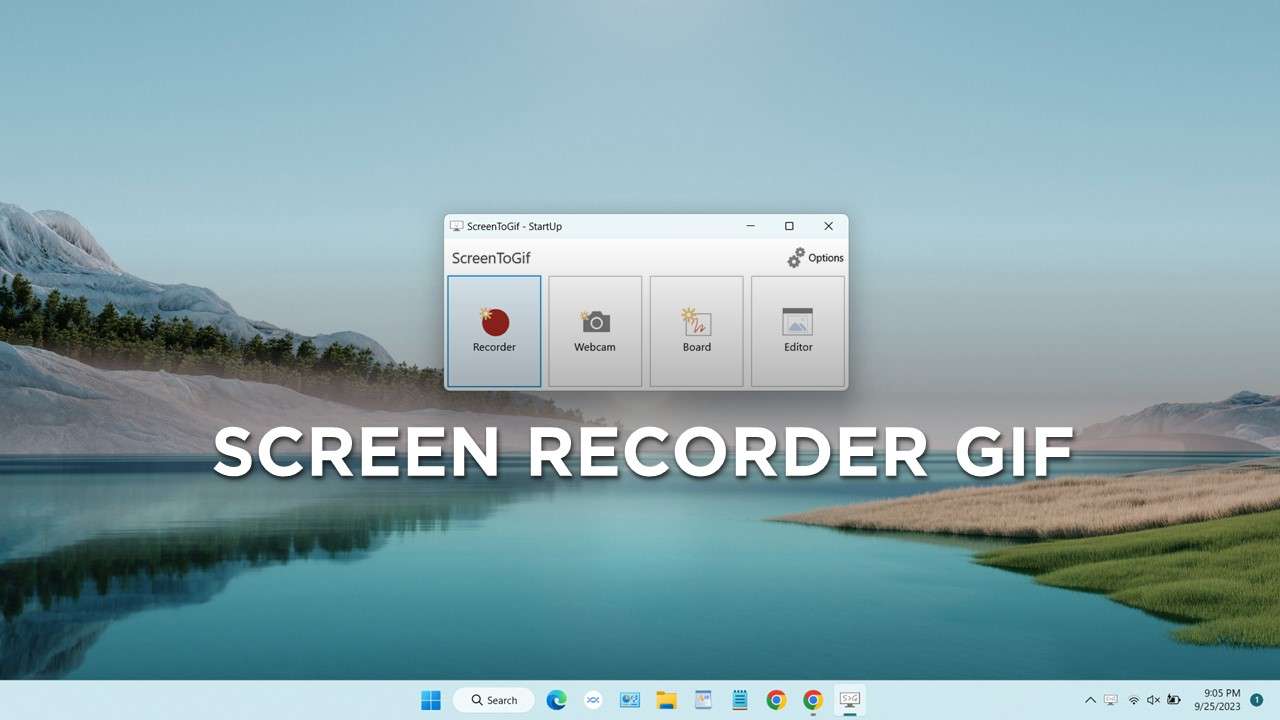
Task: Click the display tray icon beside the chevron
Action: (x=1111, y=700)
